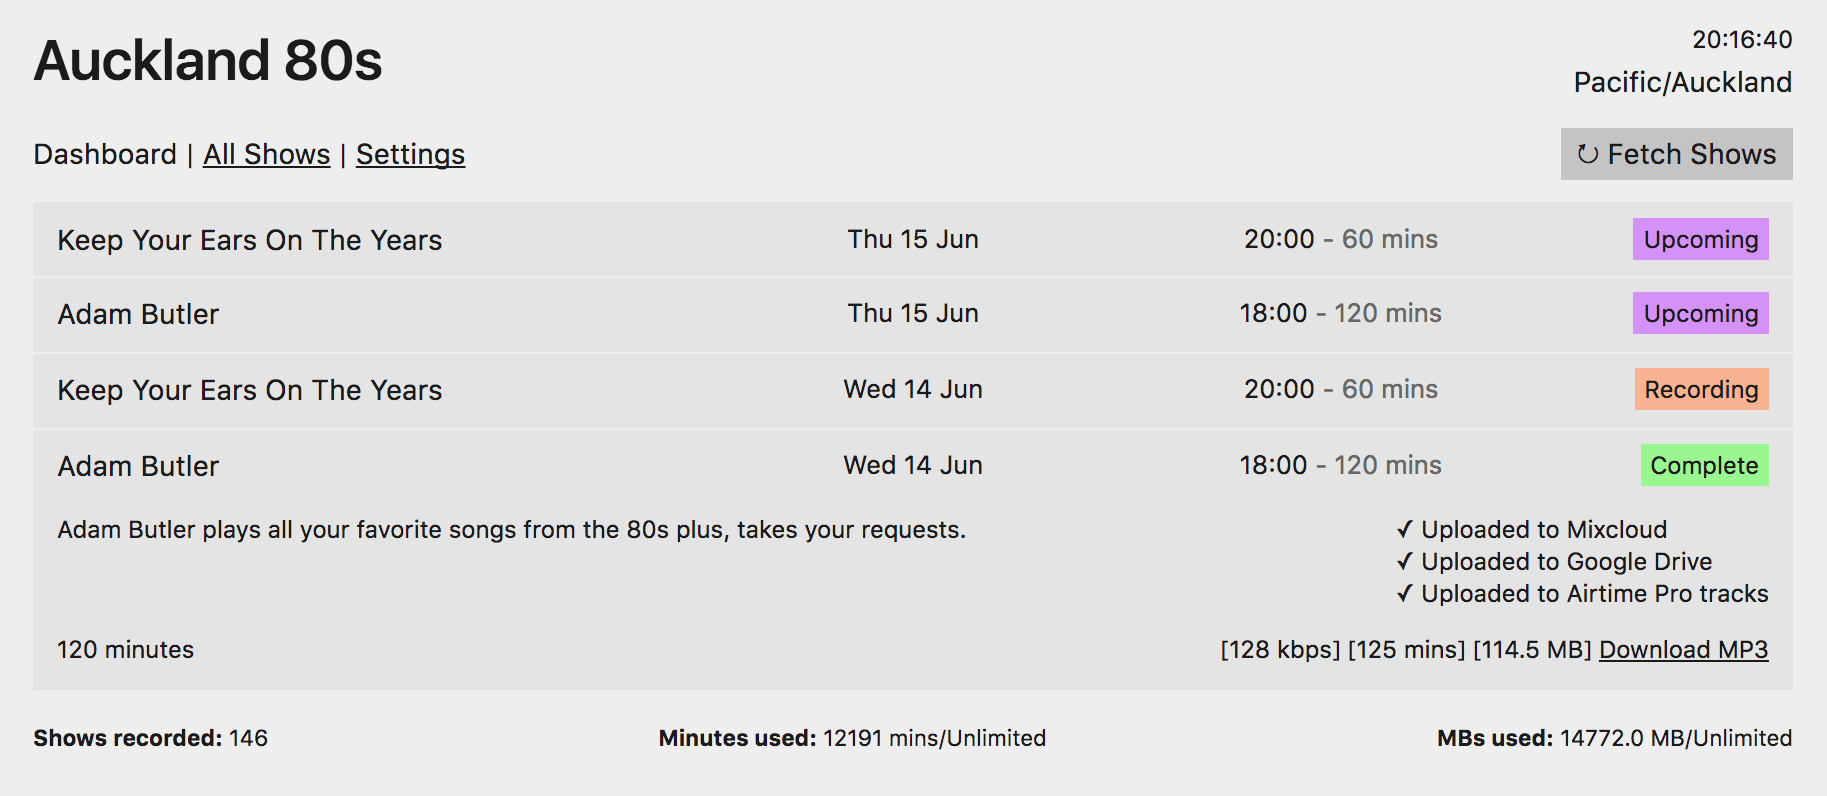Click the Pacific/Auckland timezone label
Screen dimensions: 1827x796
point(1682,82)
